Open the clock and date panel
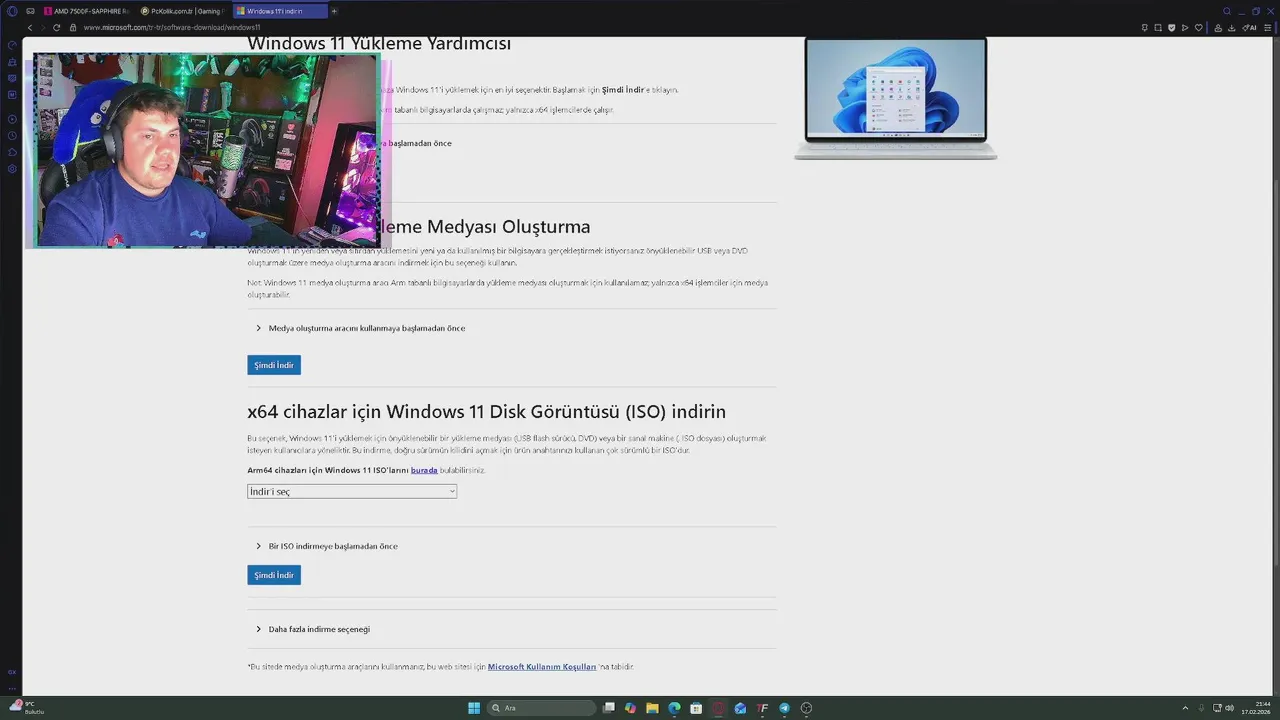Image resolution: width=1280 pixels, height=720 pixels. point(1256,708)
